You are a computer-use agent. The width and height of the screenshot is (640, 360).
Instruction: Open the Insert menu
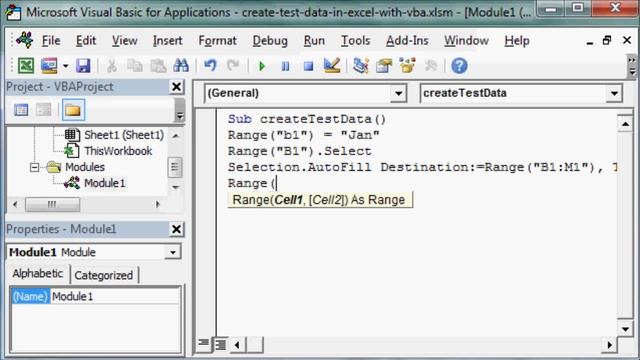point(167,40)
